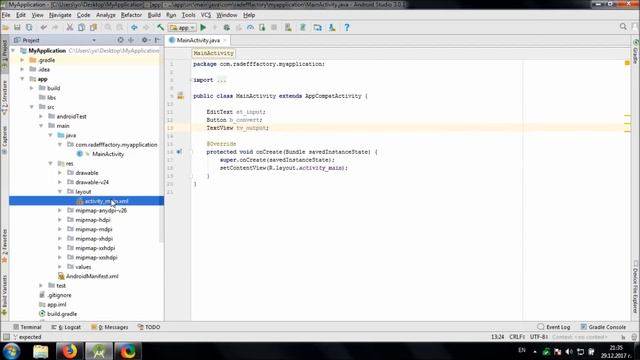This screenshot has height=360, width=640.
Task: Click the Debug app bug icon
Action: (227, 27)
